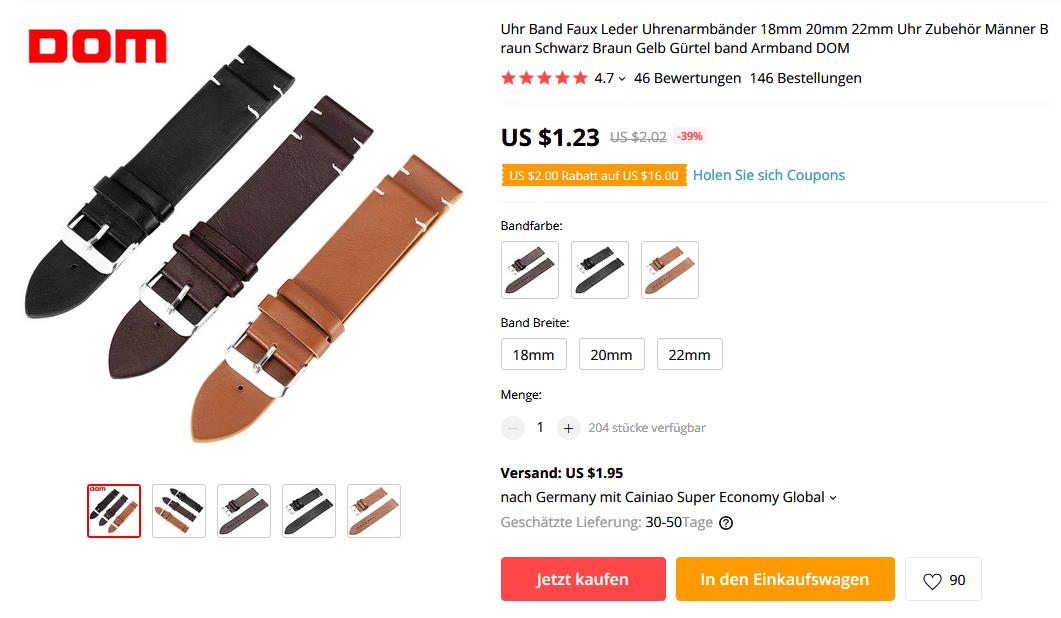1061x618 pixels.
Task: Decrease quantity with minus button
Action: (x=513, y=428)
